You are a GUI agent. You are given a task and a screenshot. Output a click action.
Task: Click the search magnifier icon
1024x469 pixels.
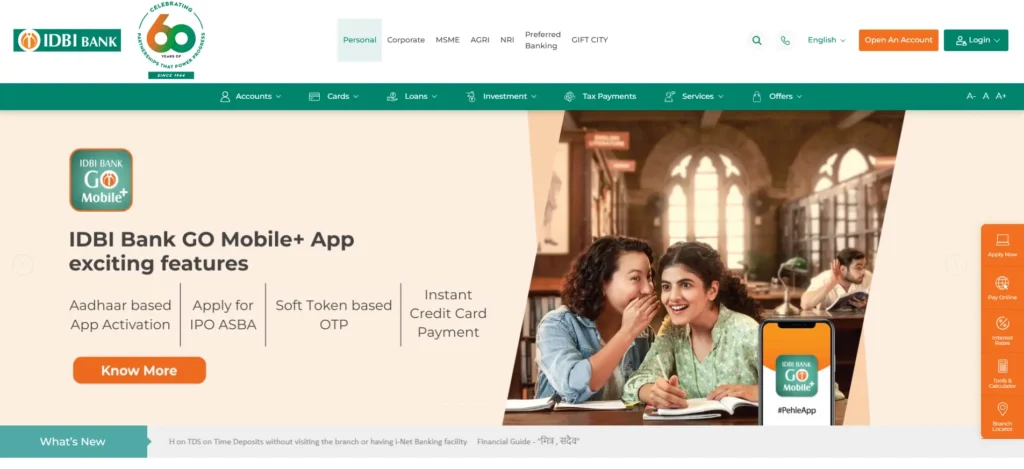point(756,40)
